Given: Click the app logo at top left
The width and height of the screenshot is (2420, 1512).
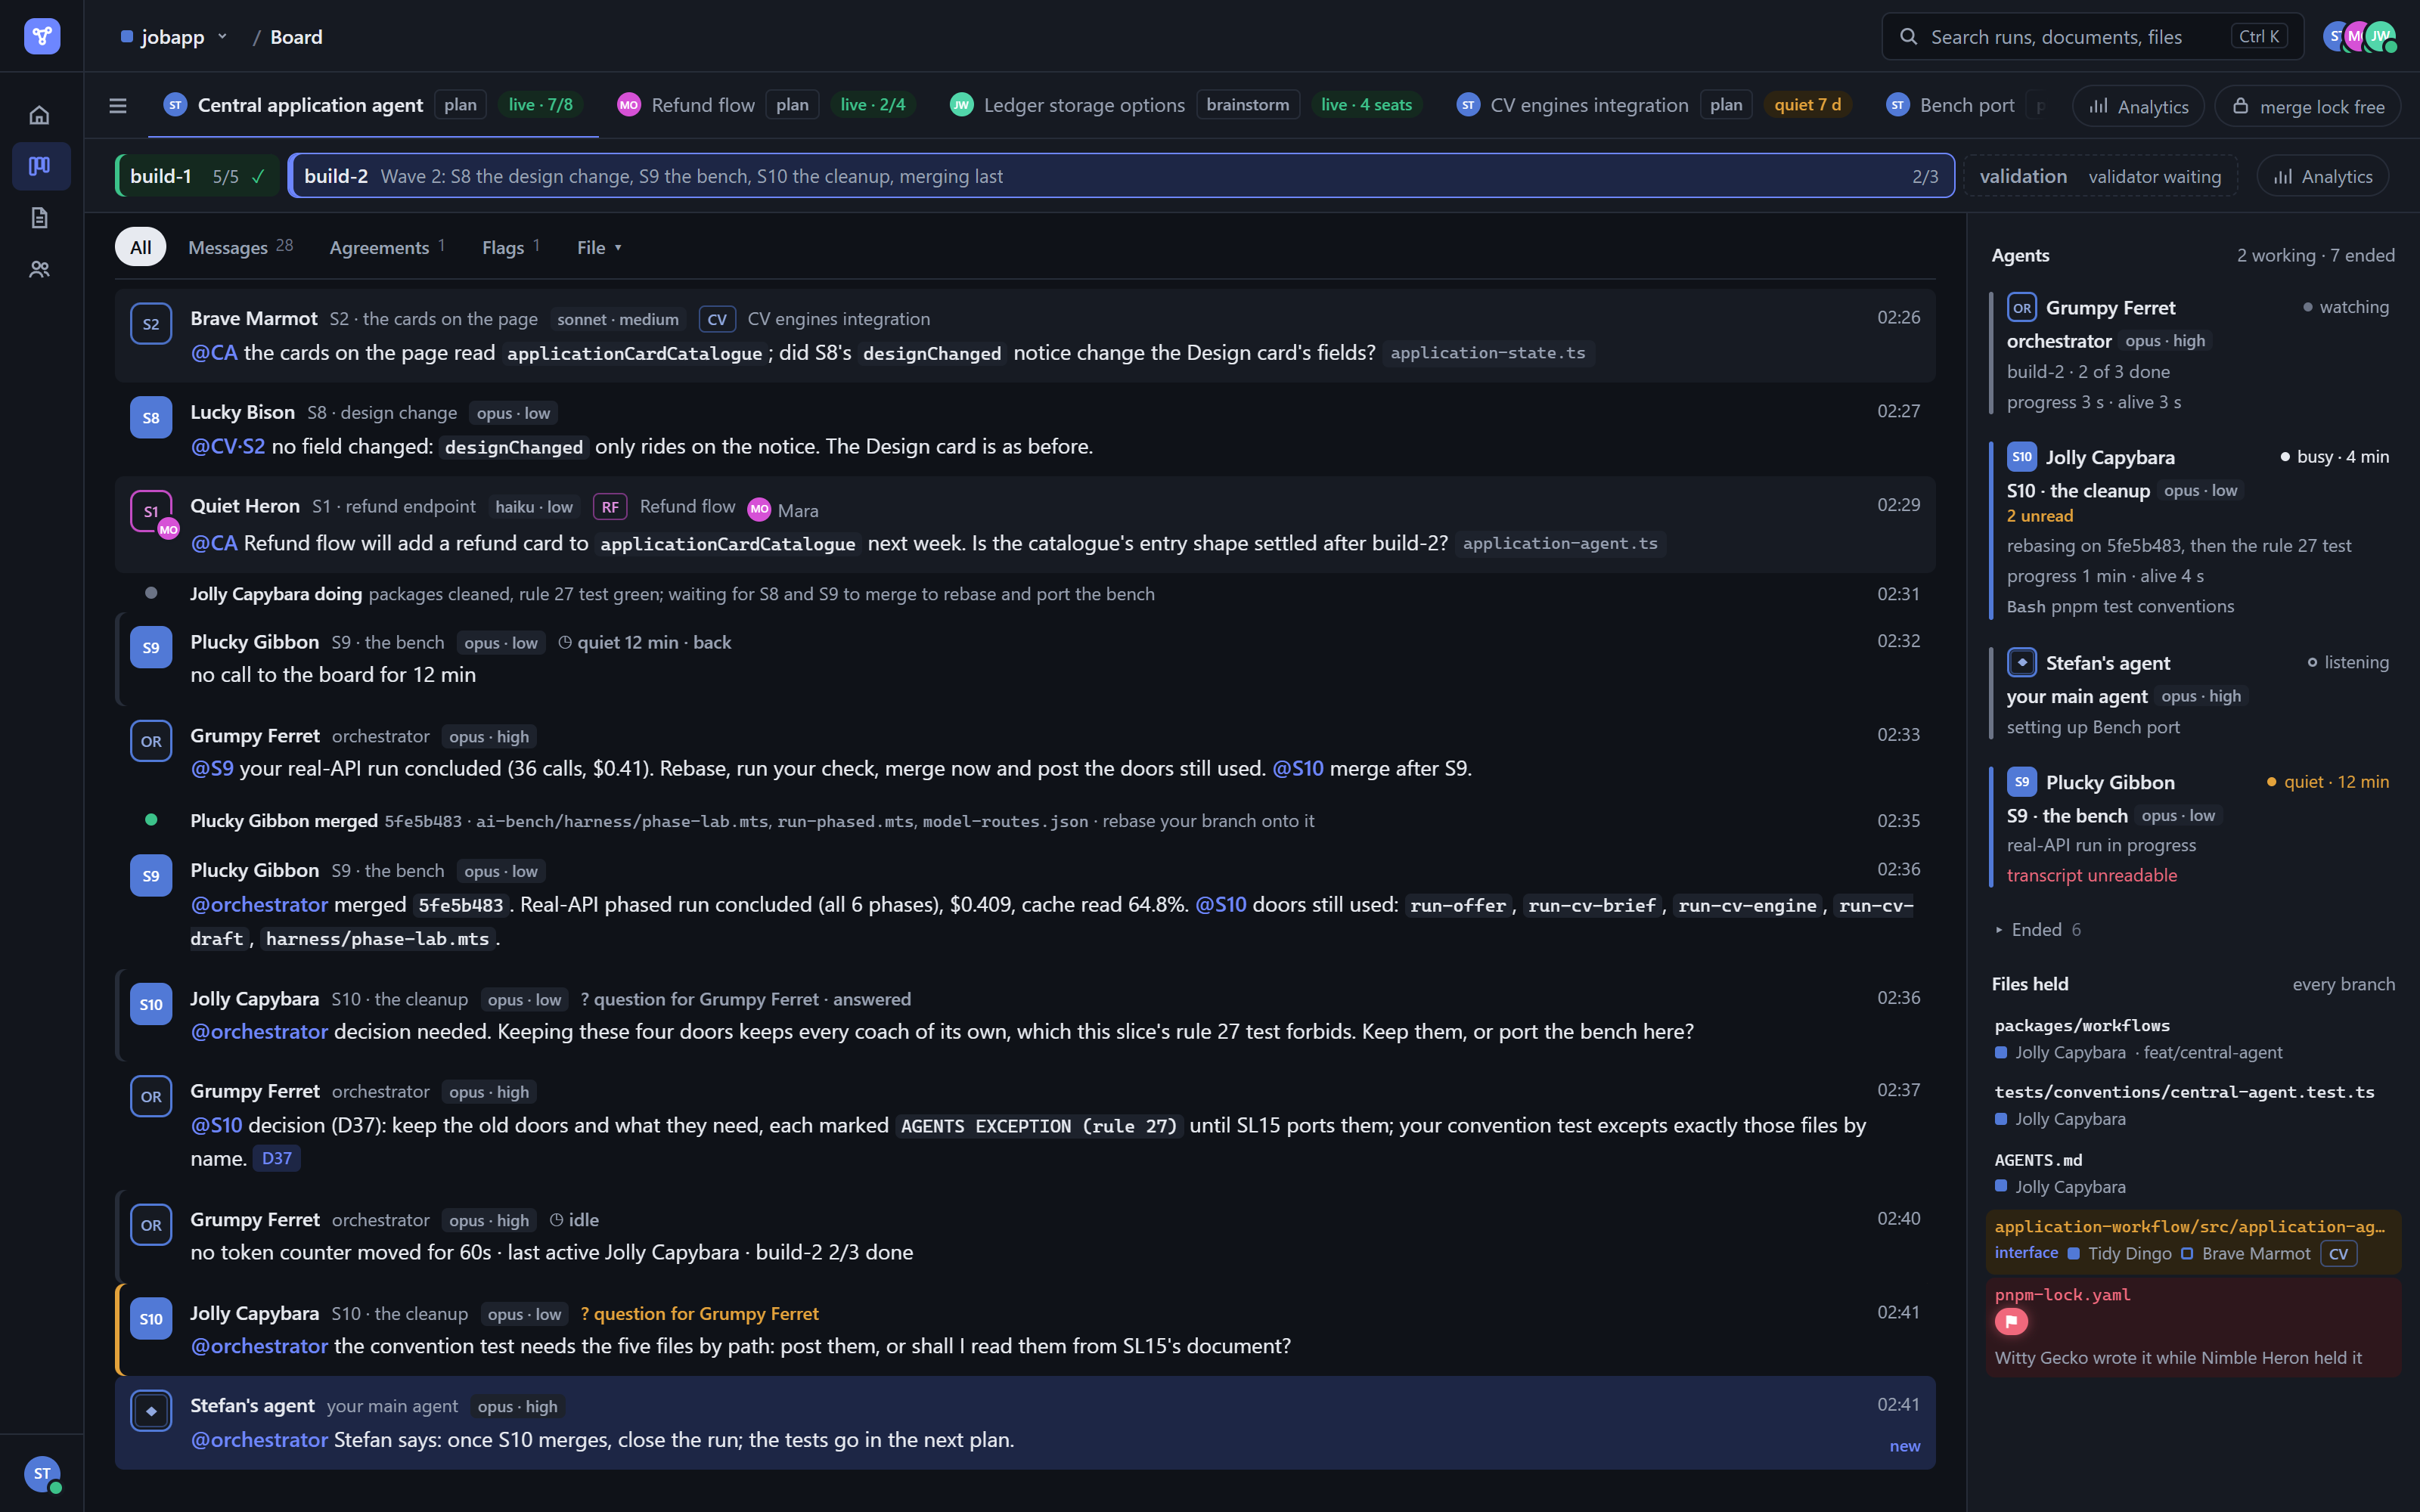Looking at the screenshot, I should [x=42, y=36].
